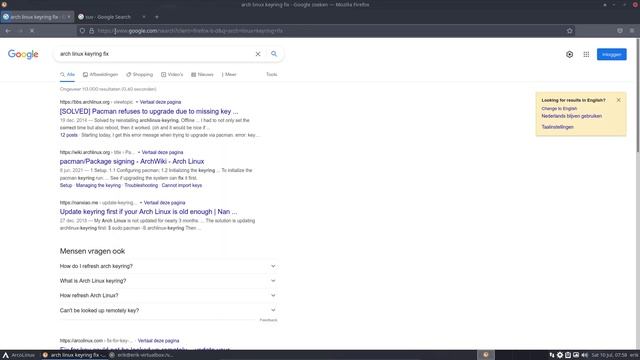Open a new tab with the plus button
This screenshot has height=360, width=640.
(x=157, y=17)
